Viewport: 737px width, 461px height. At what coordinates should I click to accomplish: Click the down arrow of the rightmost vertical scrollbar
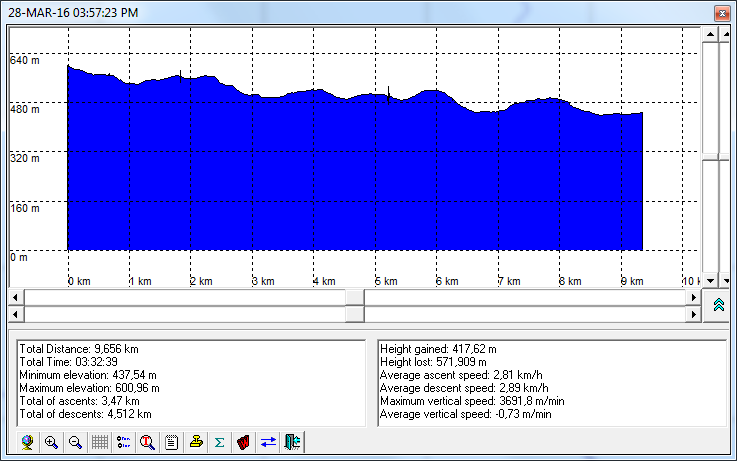pos(727,281)
